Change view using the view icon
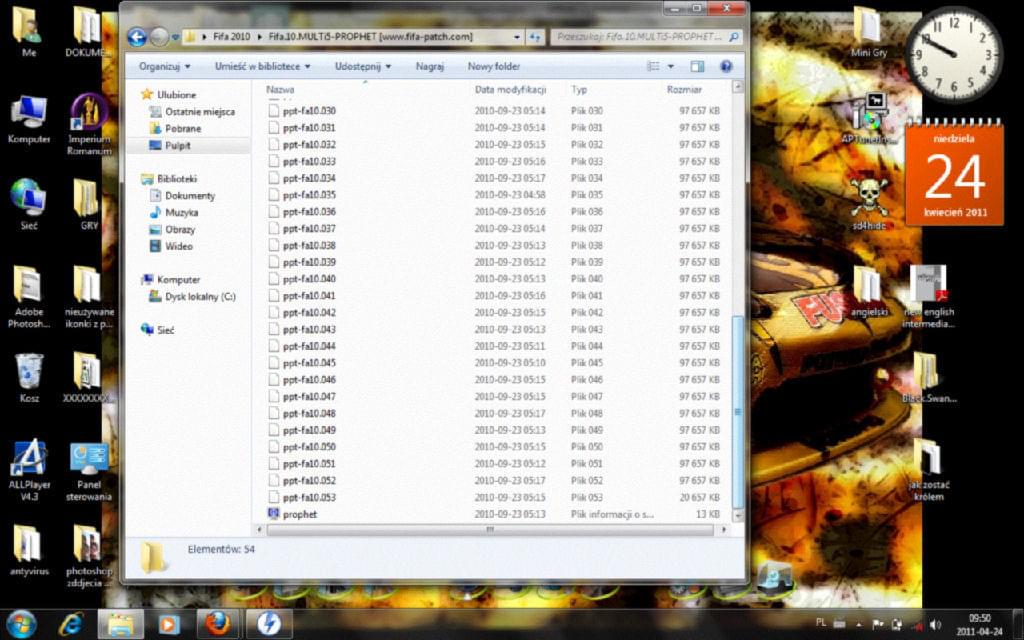1024x640 pixels. point(653,66)
